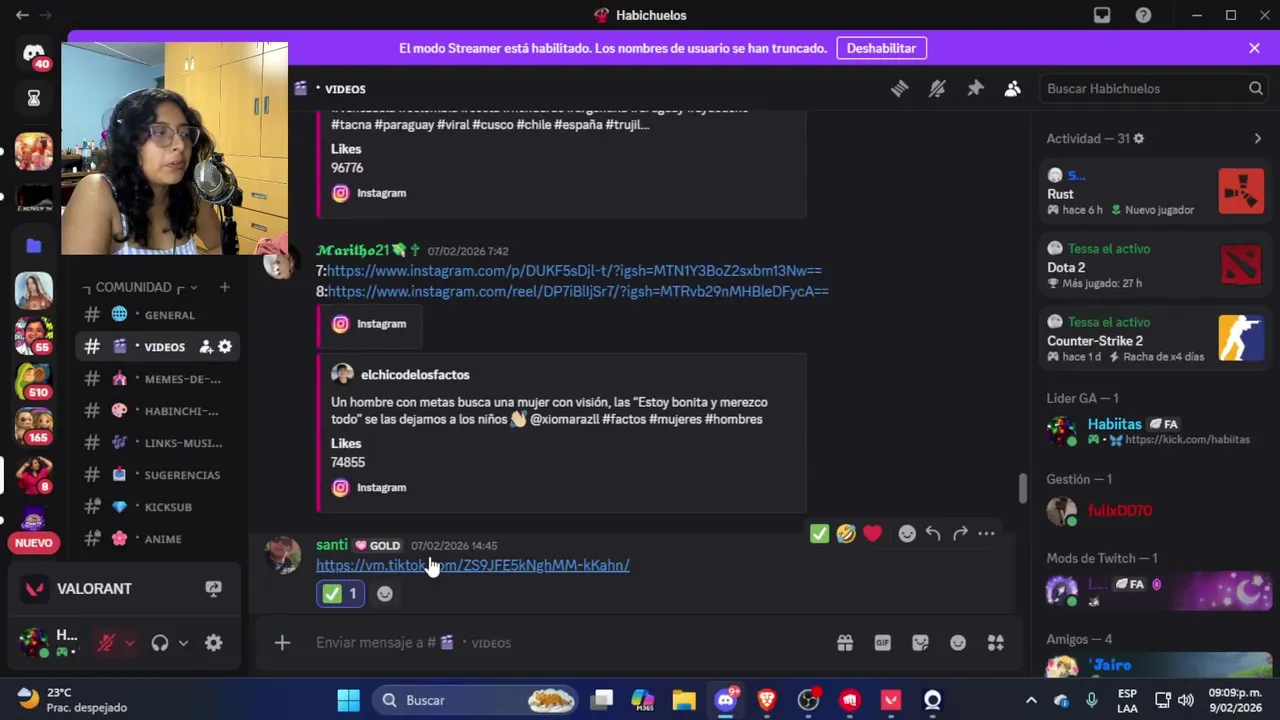Open the Dota 2 activity card
Image resolution: width=1280 pixels, height=720 pixels.
coord(1155,265)
